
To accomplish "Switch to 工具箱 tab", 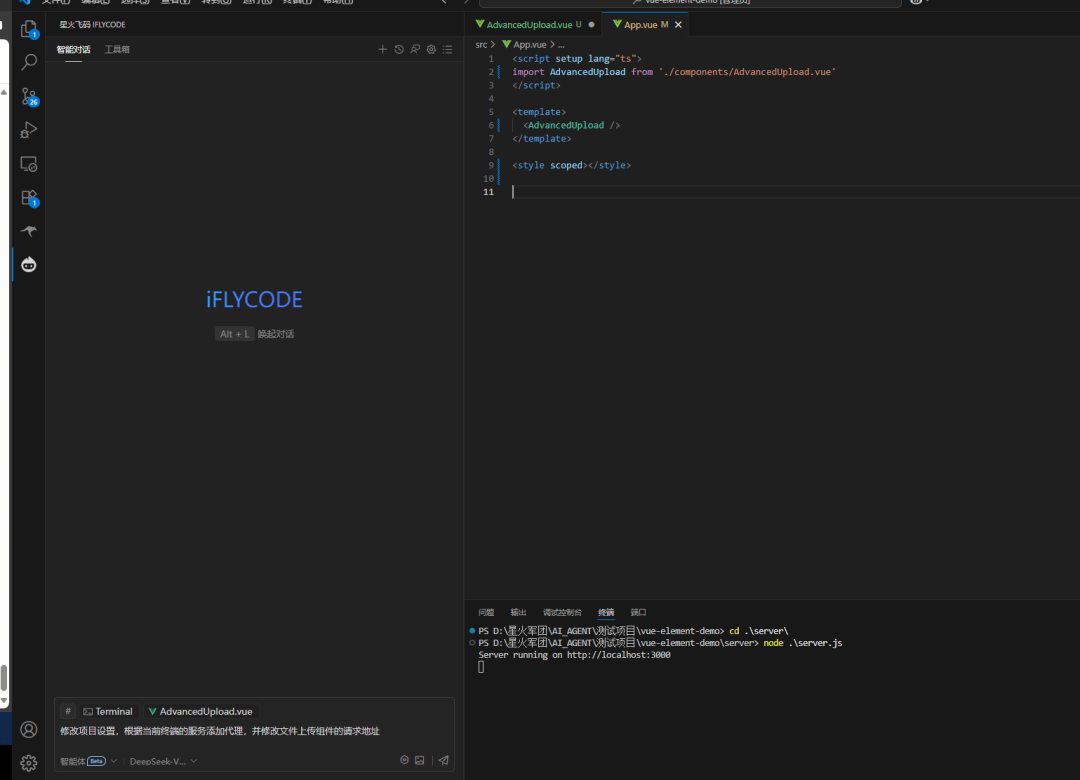I will (x=117, y=50).
